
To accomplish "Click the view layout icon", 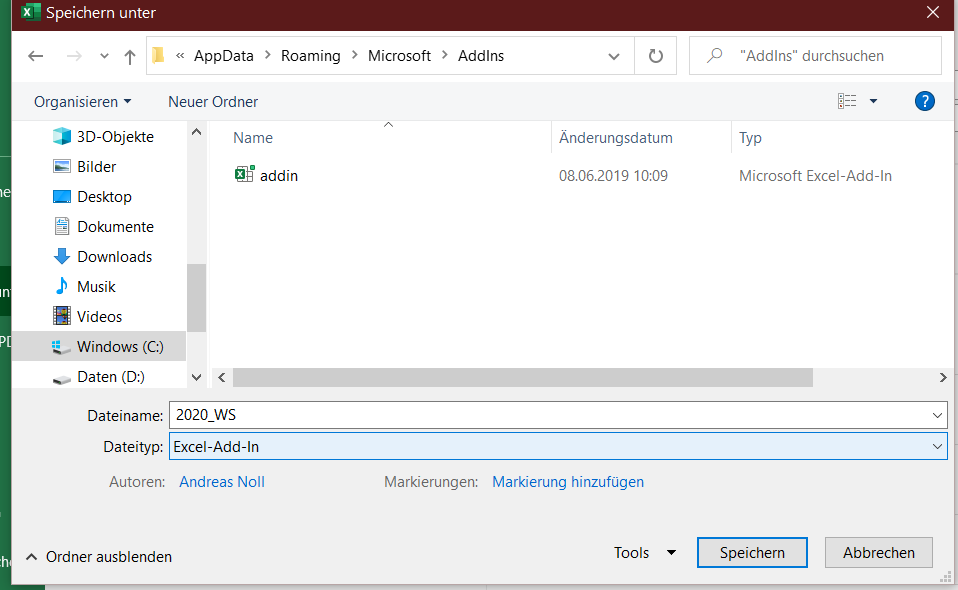I will pos(847,101).
